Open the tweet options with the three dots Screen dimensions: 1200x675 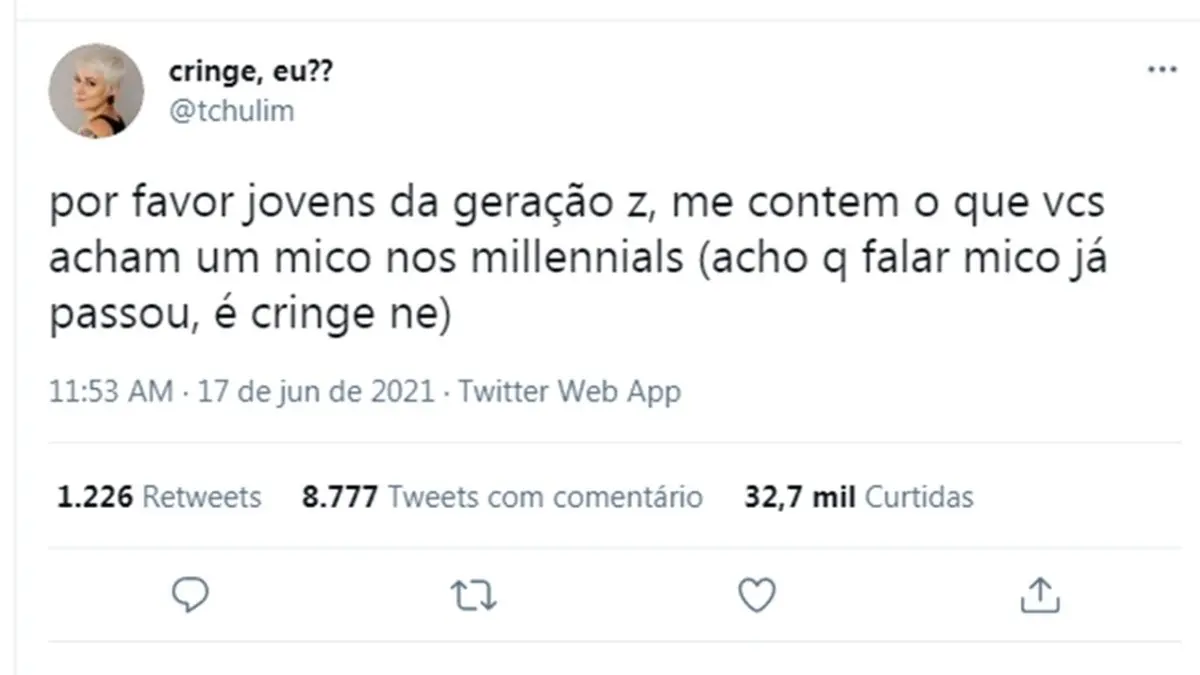click(1162, 68)
